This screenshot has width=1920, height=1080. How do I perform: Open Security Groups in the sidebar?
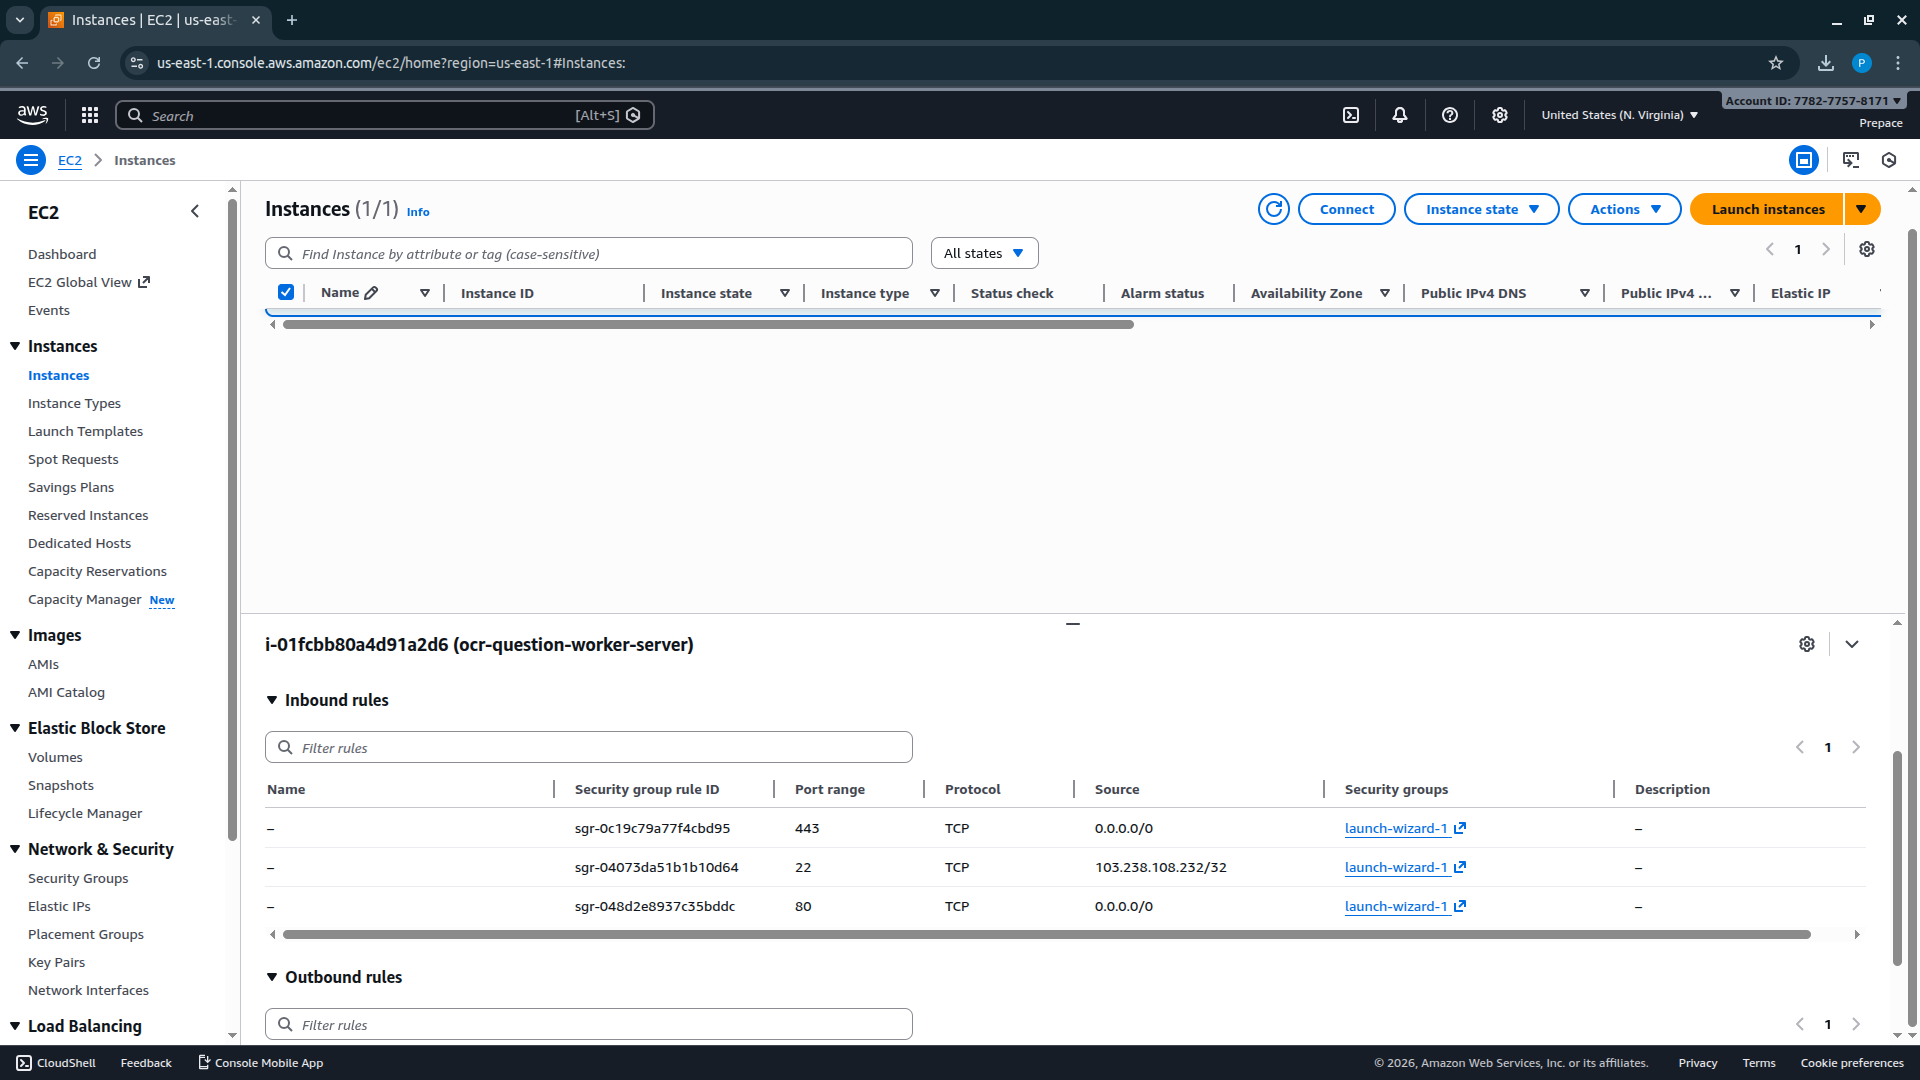[x=78, y=878]
